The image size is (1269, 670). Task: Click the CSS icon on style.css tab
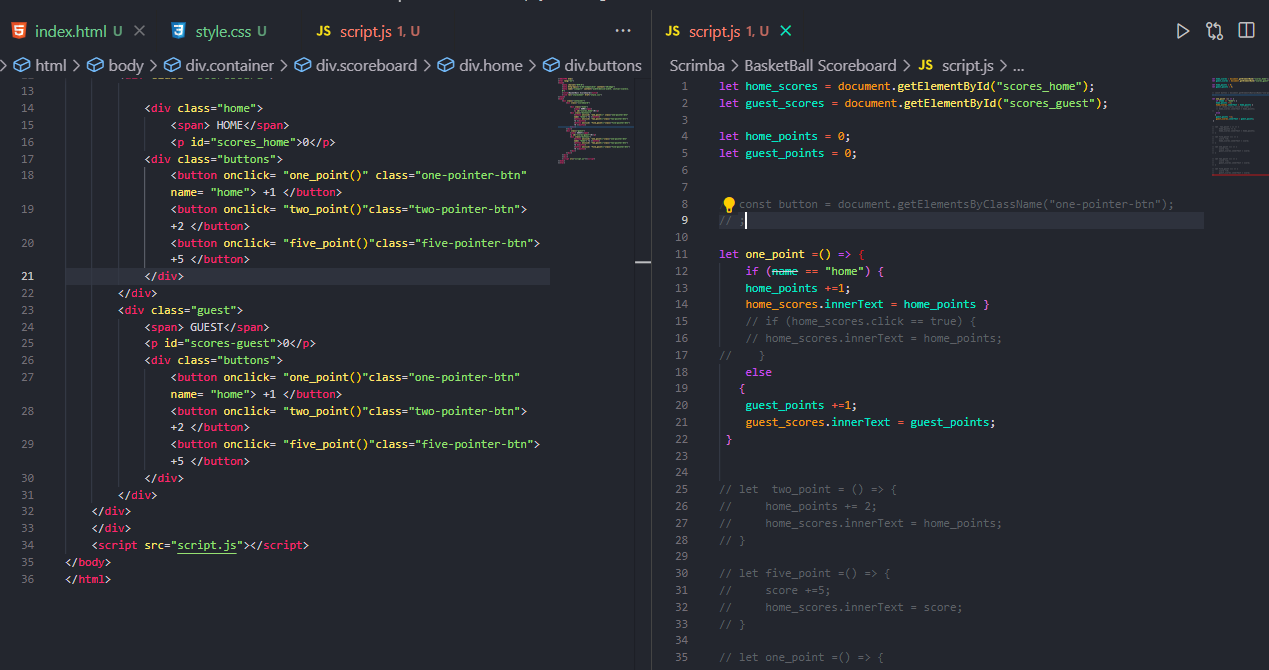pos(179,31)
